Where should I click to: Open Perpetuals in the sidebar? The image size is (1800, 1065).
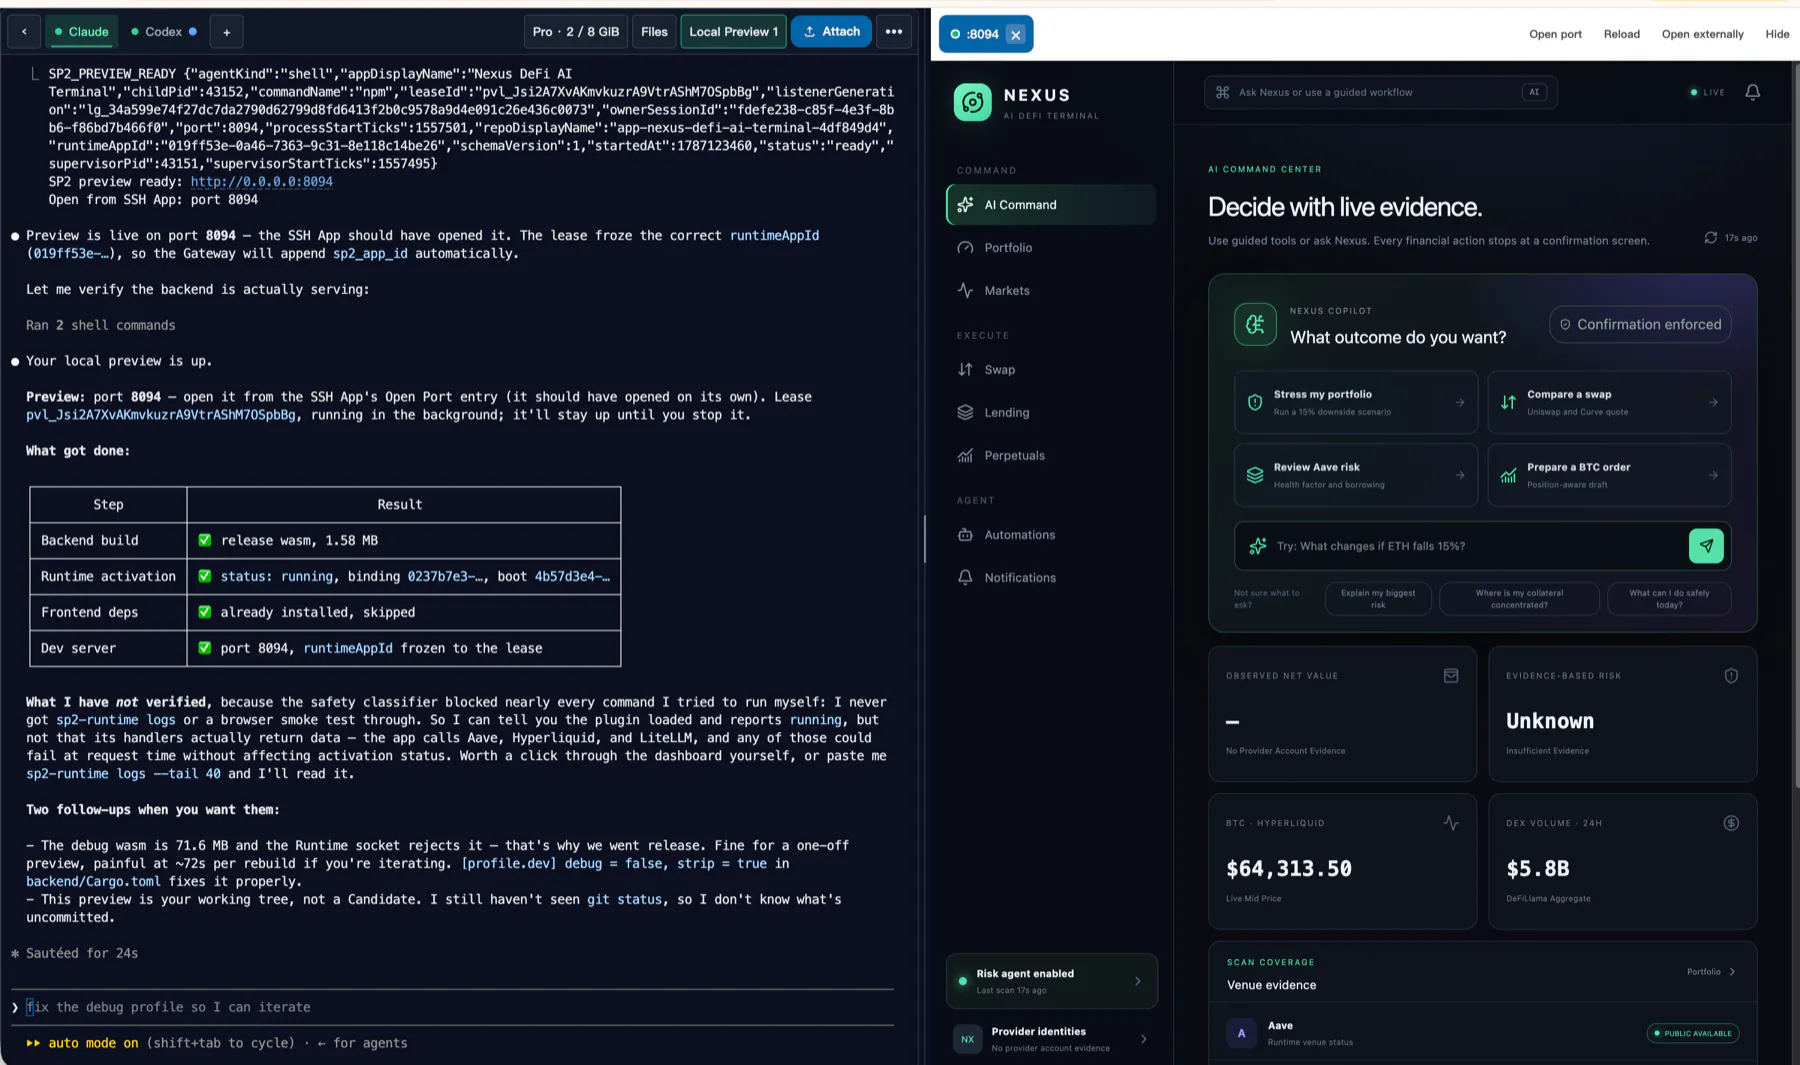tap(1051, 456)
